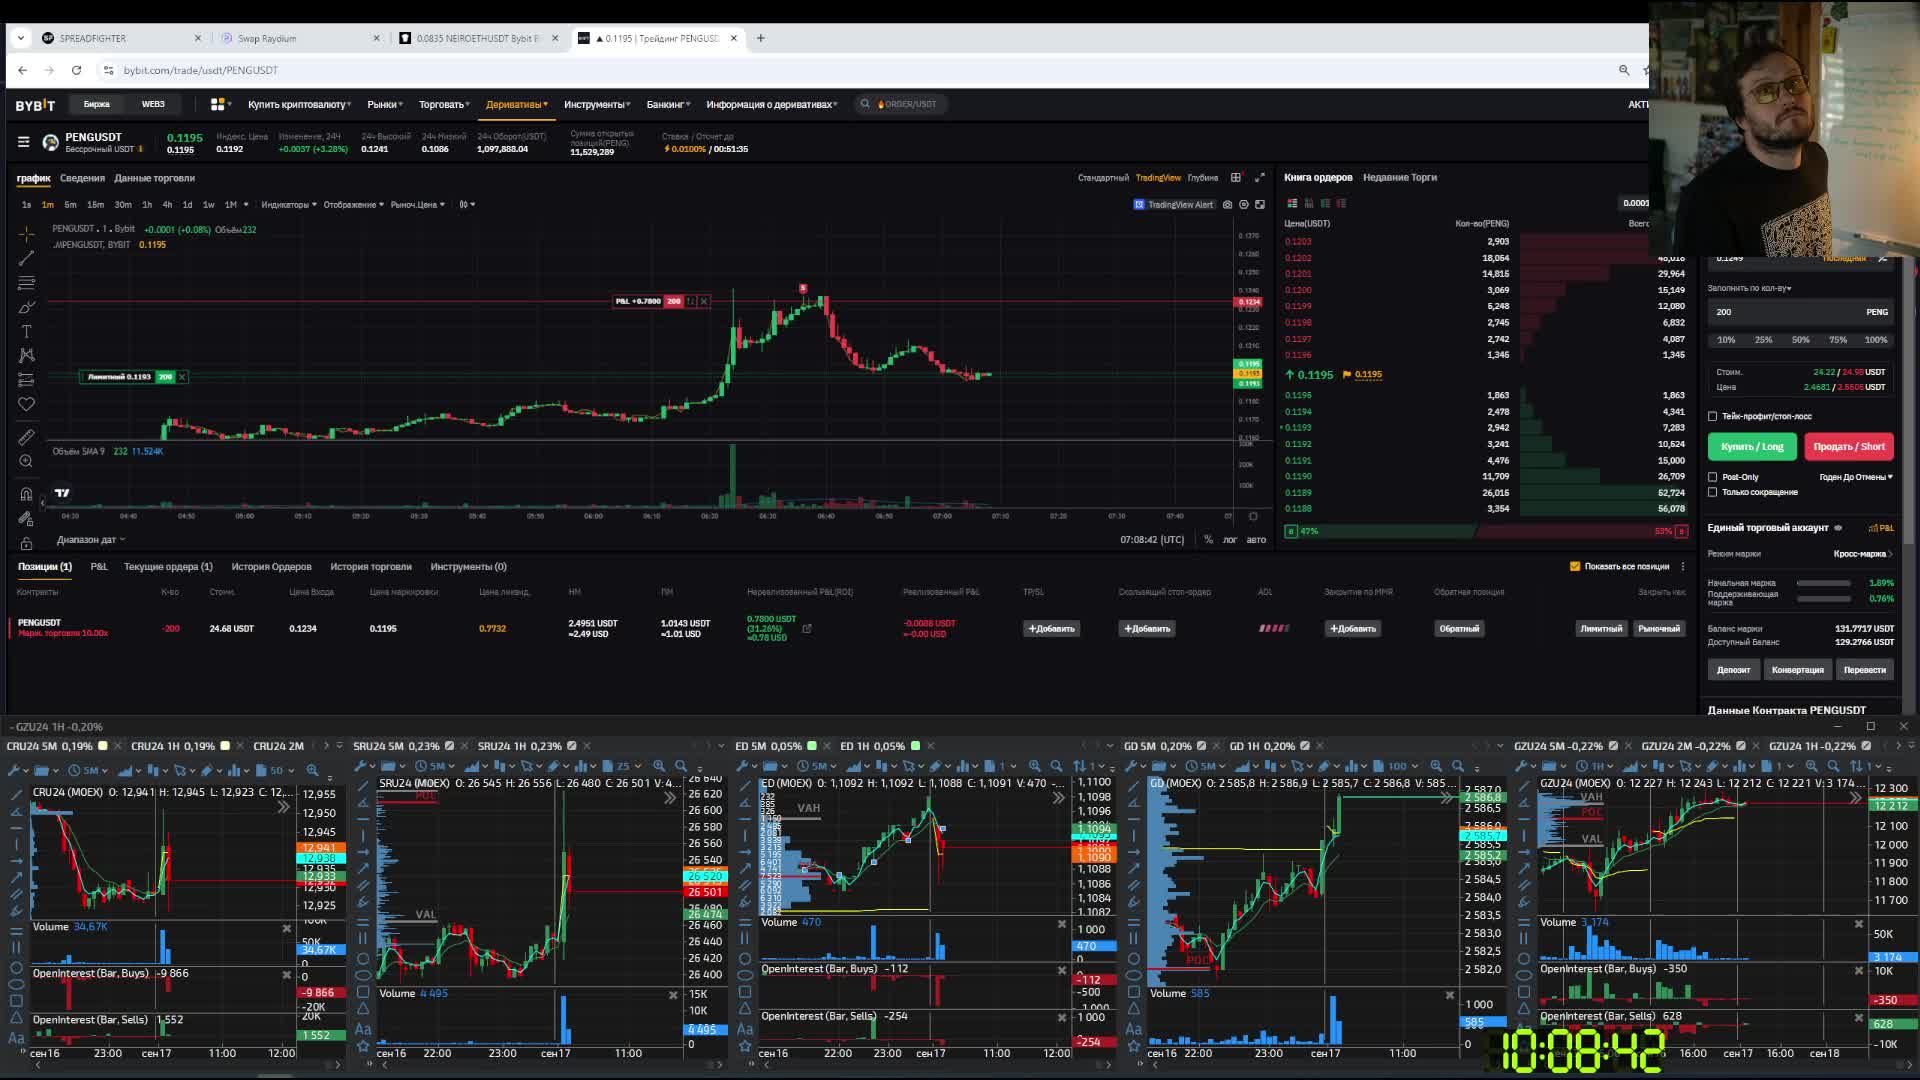Select the trend line drawing tool
The image size is (1920, 1080).
26,258
